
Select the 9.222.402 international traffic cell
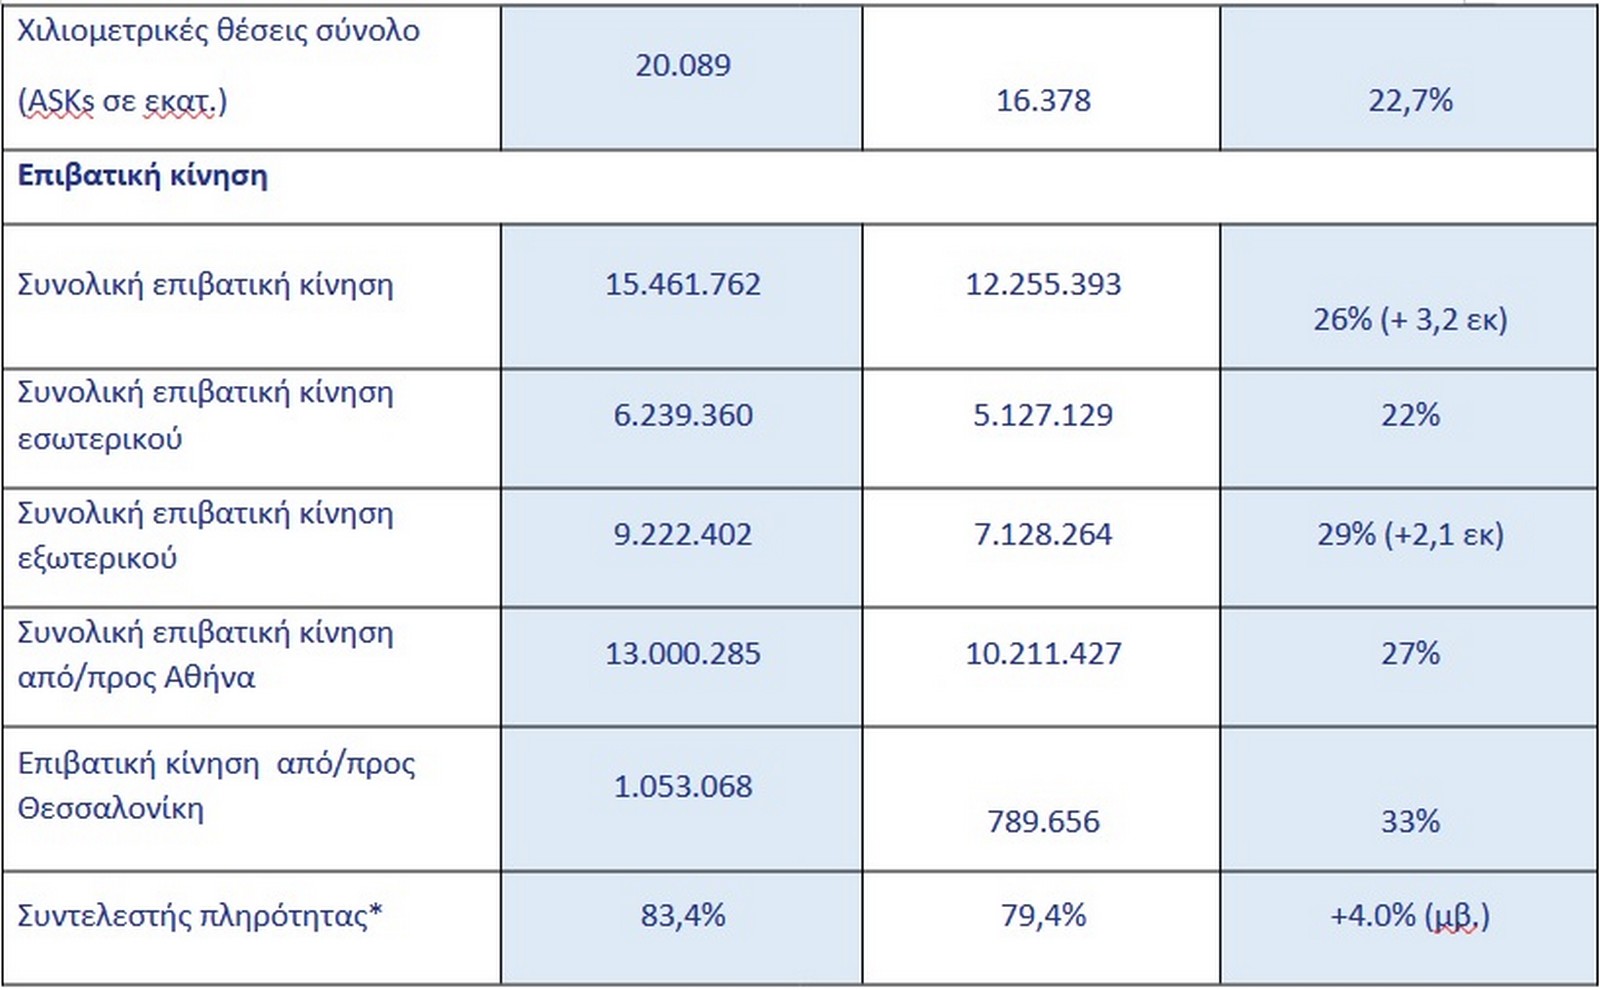click(683, 534)
